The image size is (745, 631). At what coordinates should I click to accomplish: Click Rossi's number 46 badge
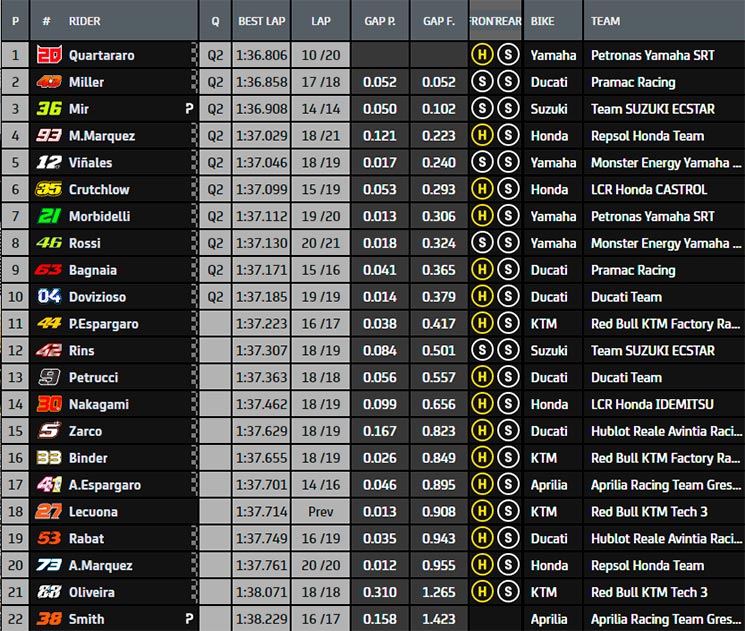coord(49,243)
